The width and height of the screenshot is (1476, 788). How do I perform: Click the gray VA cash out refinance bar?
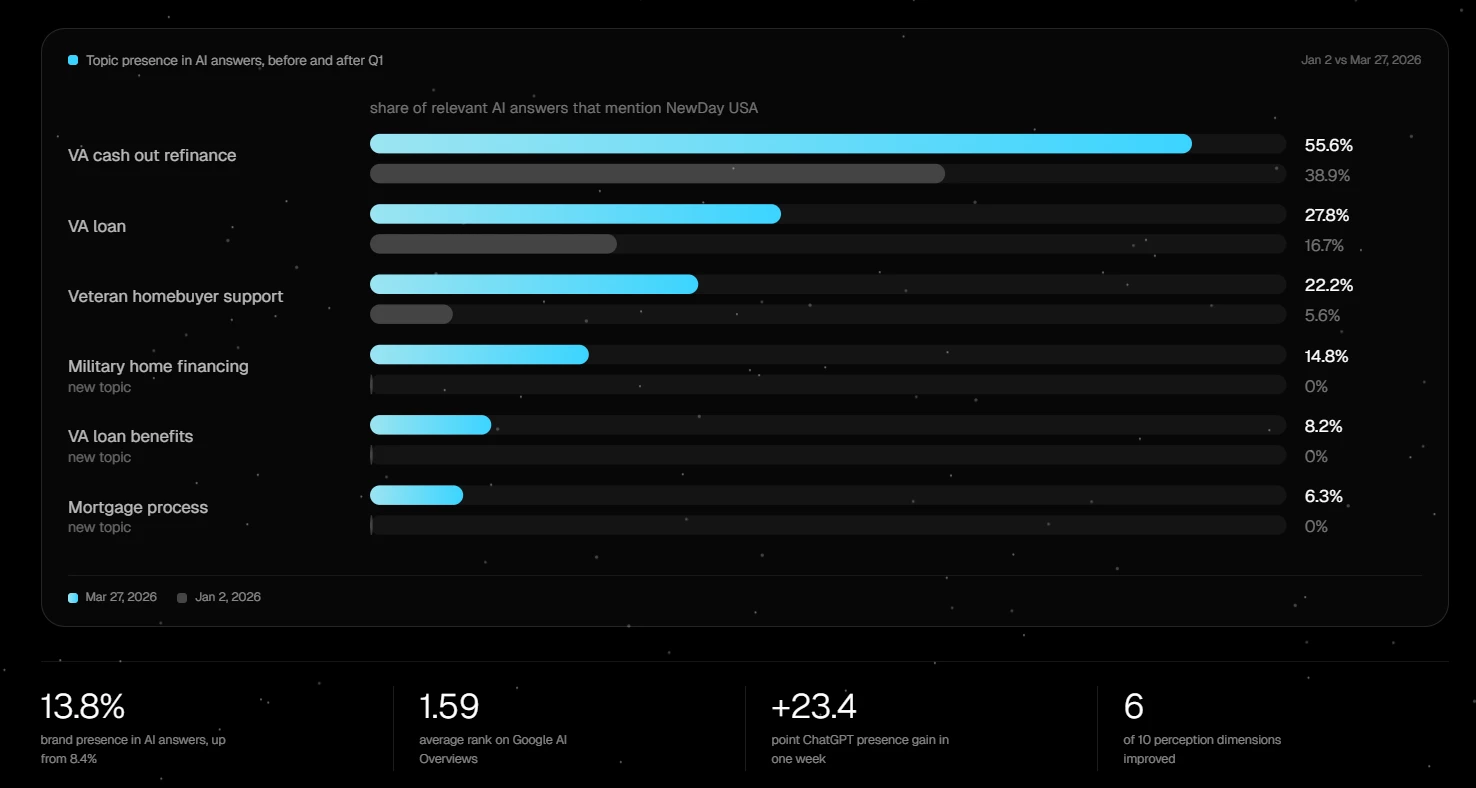click(657, 174)
